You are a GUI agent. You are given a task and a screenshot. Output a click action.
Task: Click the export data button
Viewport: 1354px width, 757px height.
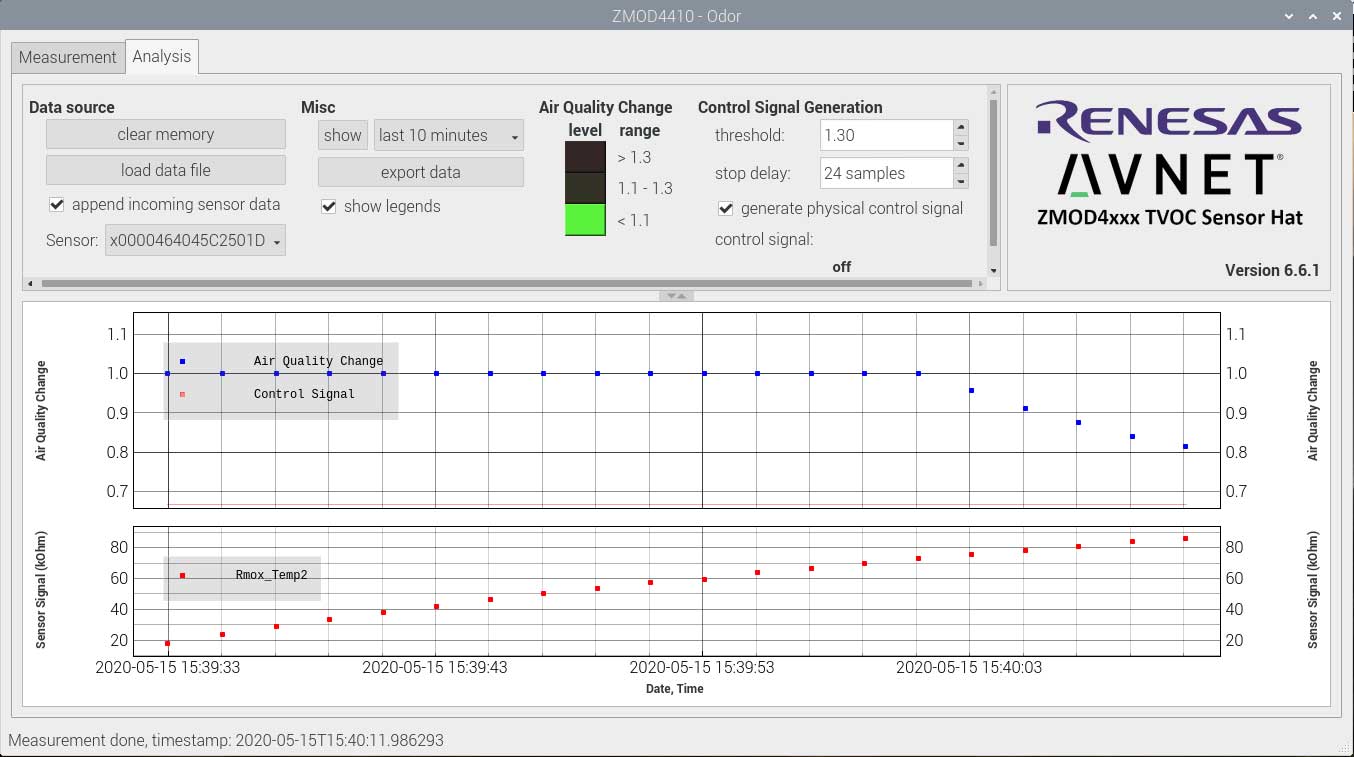coord(420,172)
